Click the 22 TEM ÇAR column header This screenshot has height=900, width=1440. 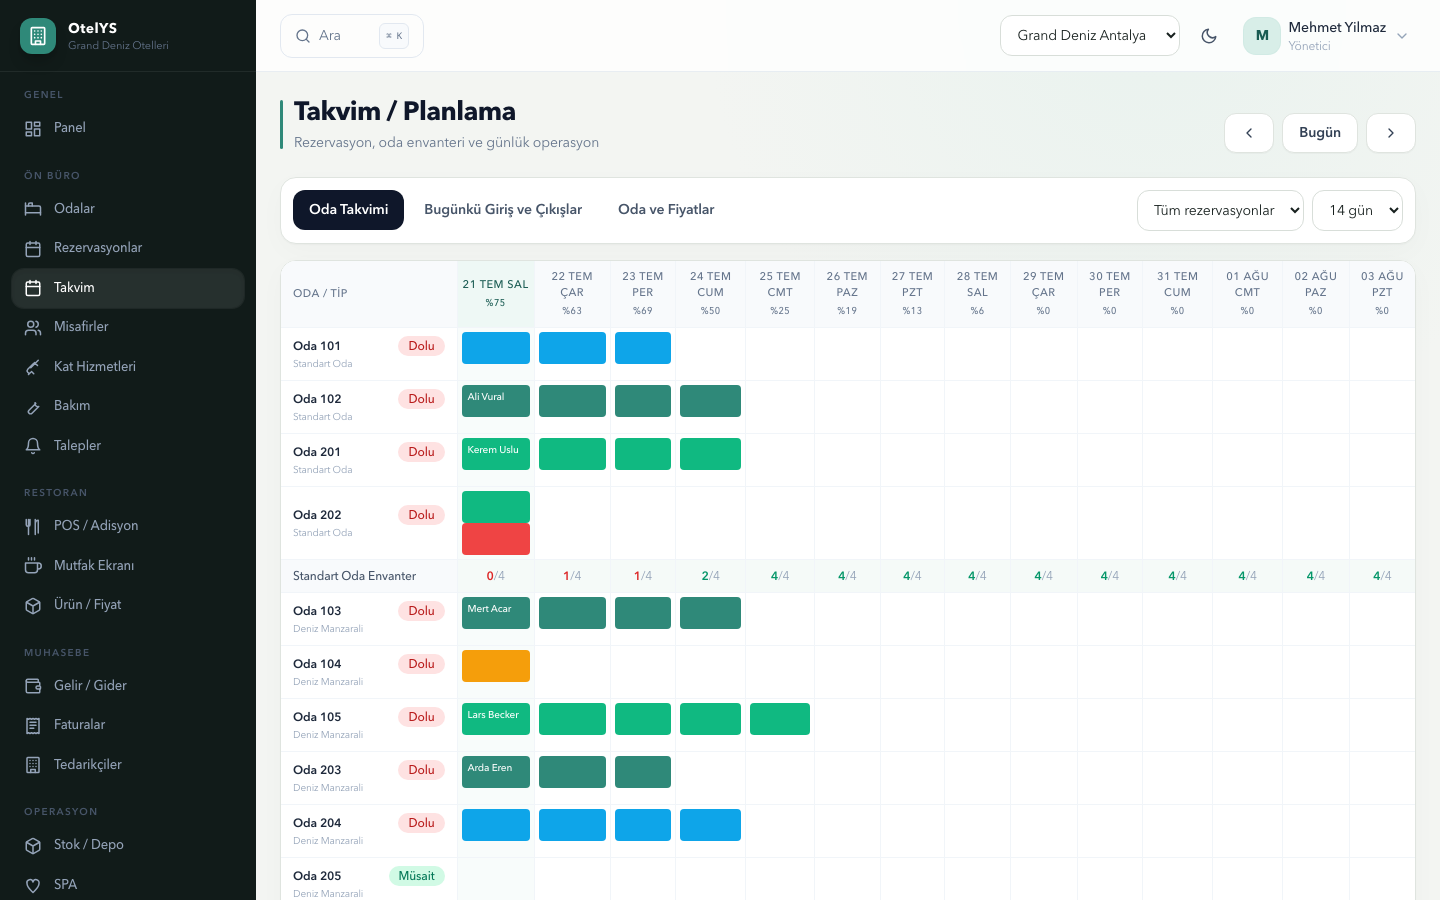point(572,293)
